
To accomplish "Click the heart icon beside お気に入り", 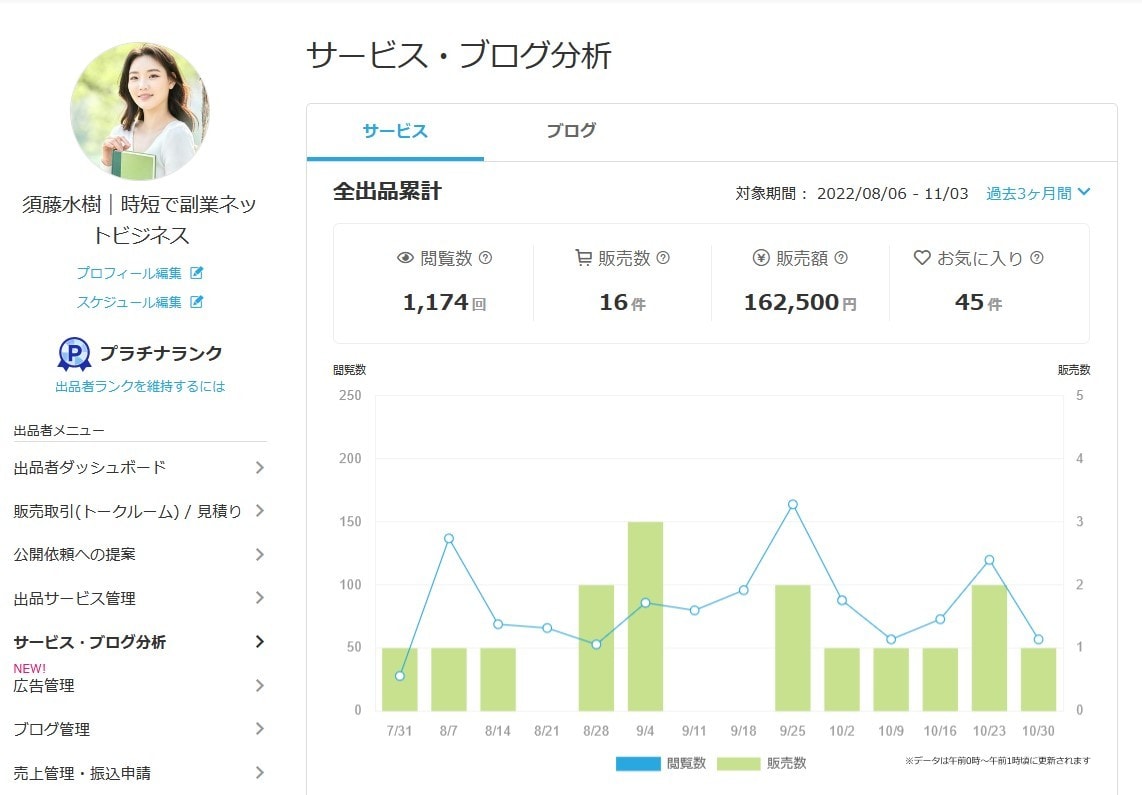I will [x=922, y=258].
